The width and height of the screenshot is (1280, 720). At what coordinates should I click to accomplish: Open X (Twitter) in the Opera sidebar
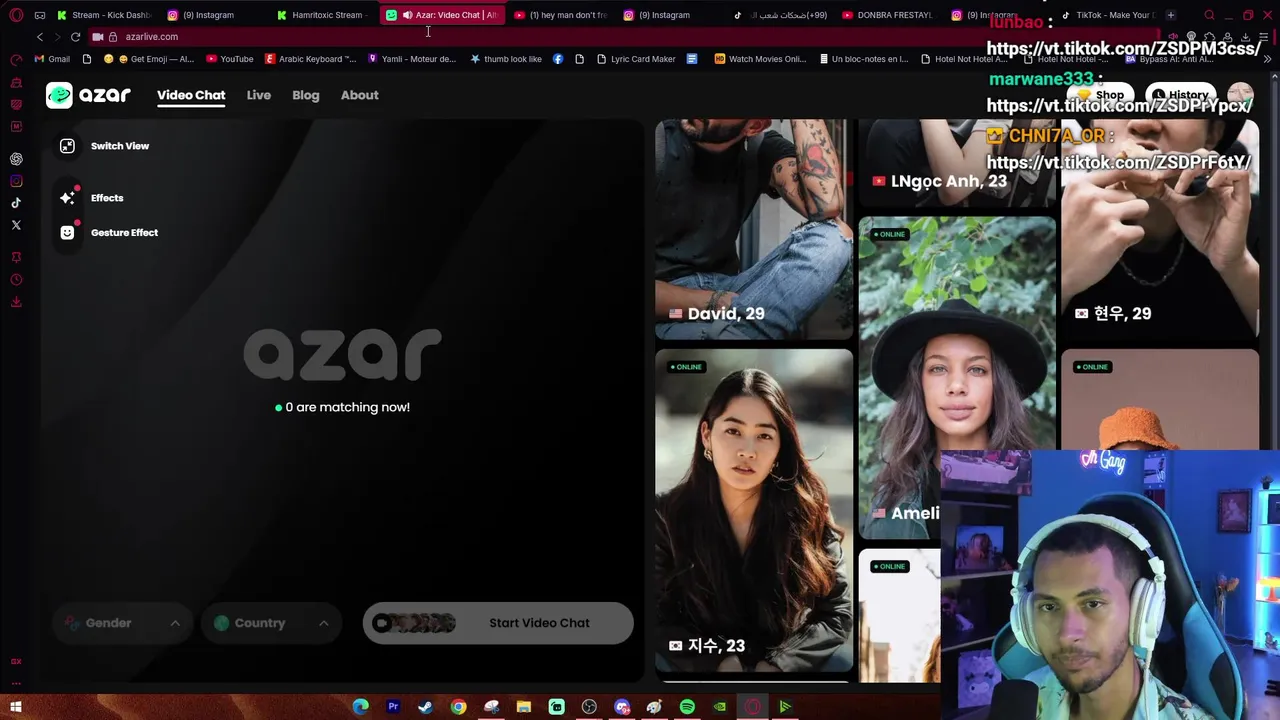tap(16, 225)
